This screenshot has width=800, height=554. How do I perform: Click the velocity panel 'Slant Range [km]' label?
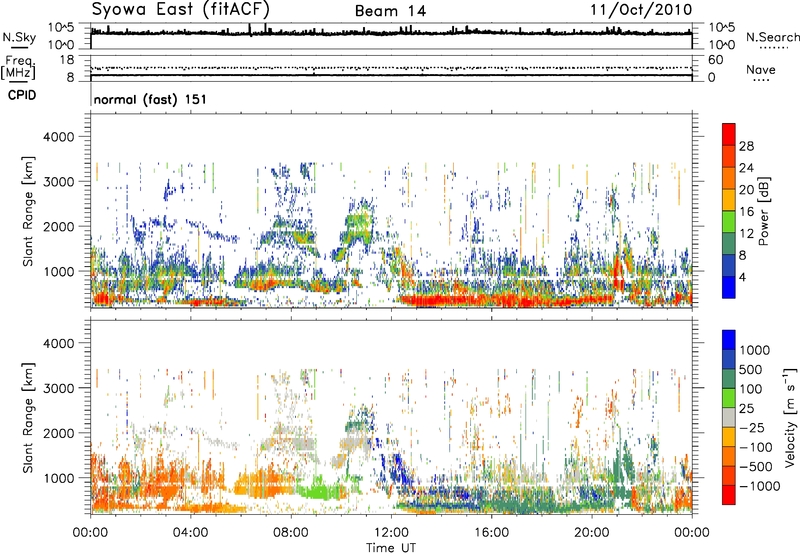(28, 418)
